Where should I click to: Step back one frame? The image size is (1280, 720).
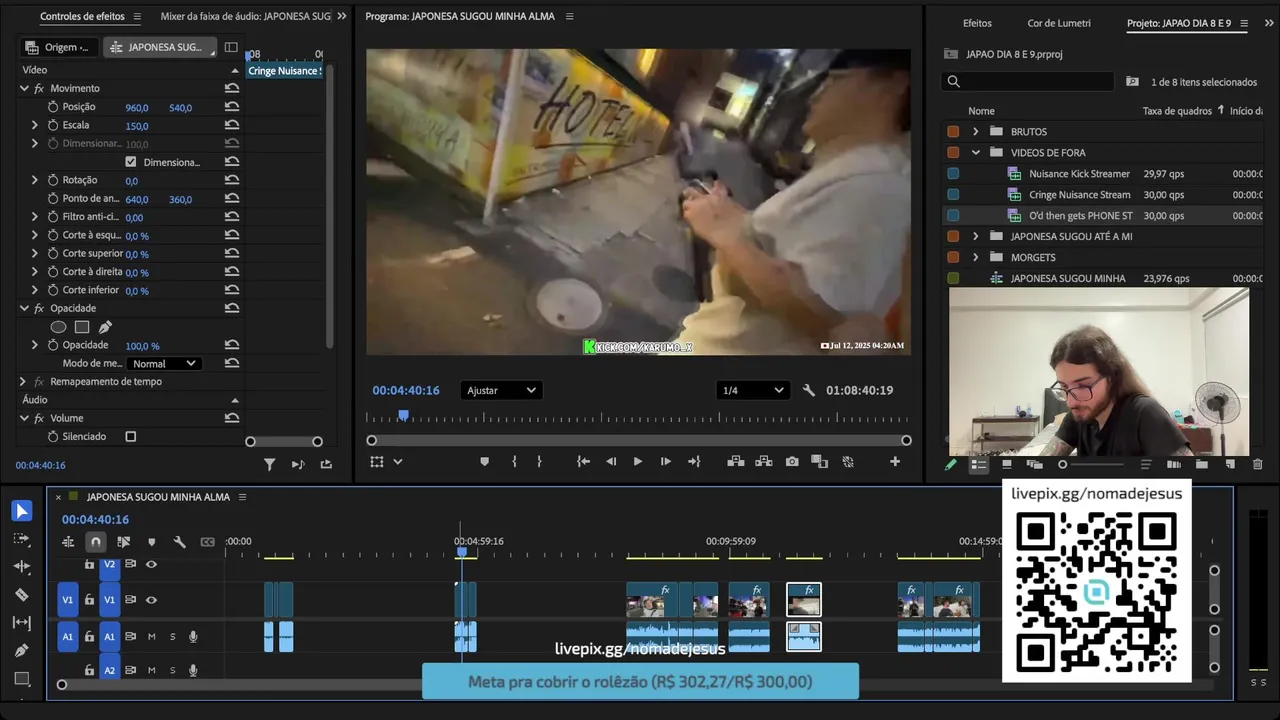[611, 462]
